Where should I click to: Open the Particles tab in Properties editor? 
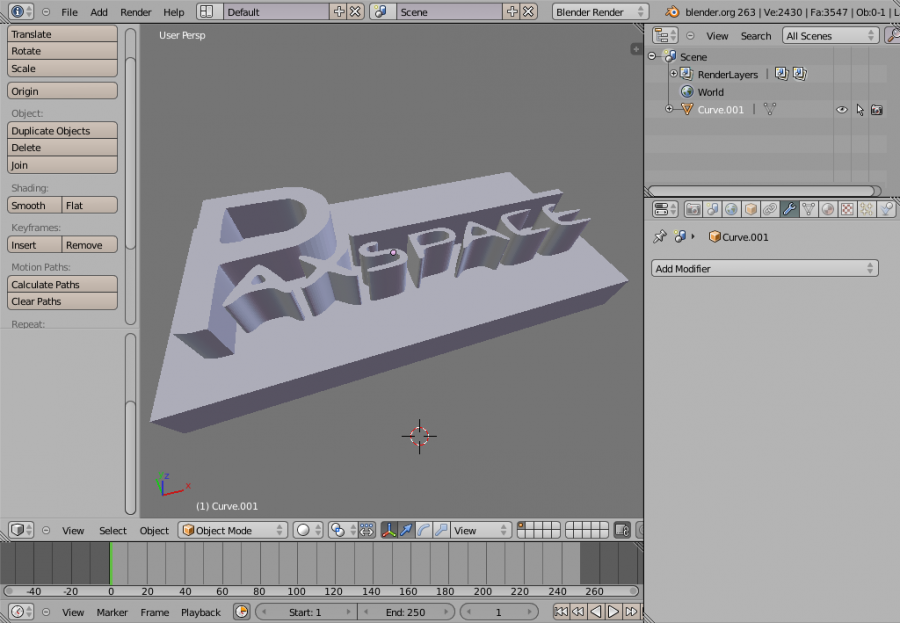[867, 208]
